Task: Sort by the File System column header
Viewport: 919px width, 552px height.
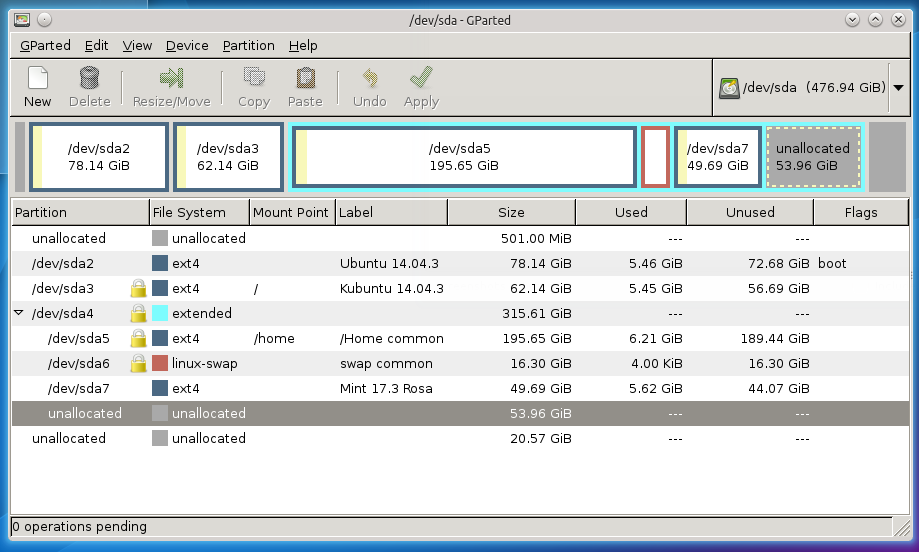Action: click(198, 212)
